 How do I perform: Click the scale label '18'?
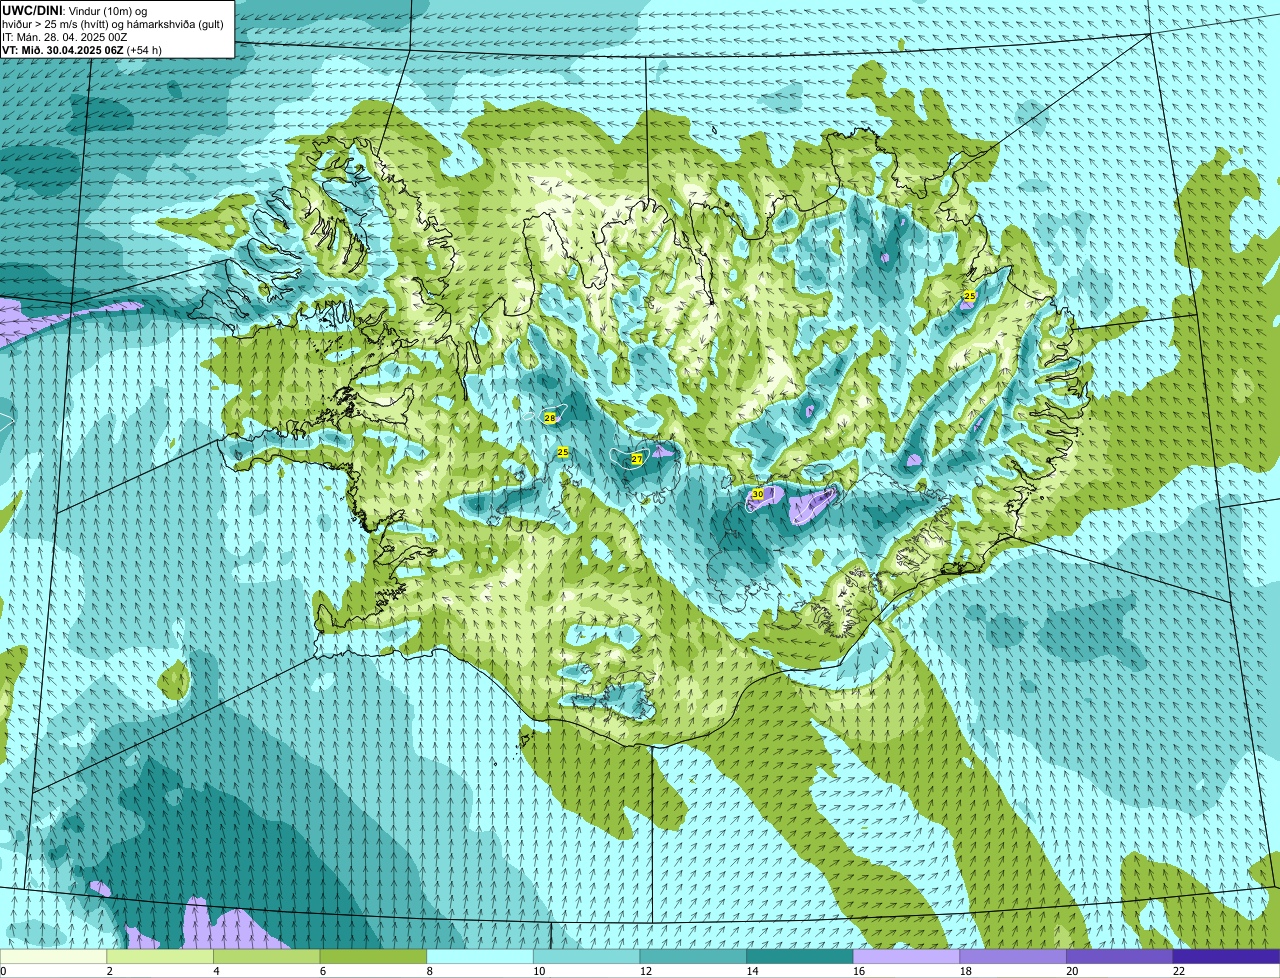point(966,971)
